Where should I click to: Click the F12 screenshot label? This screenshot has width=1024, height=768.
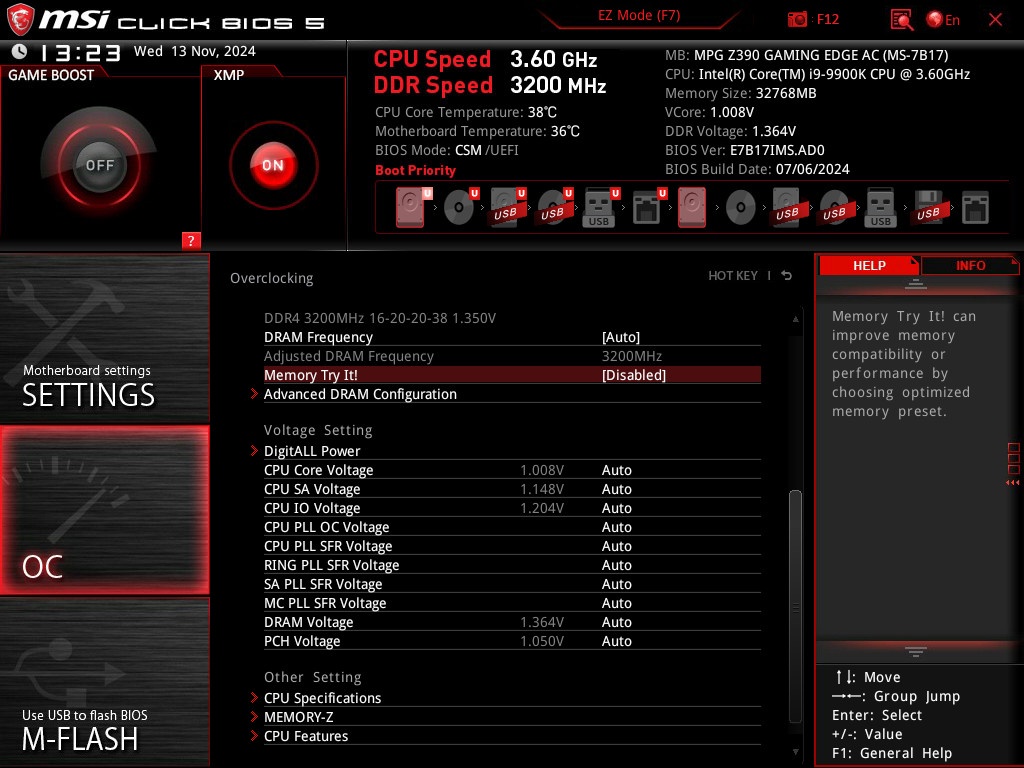(x=827, y=19)
